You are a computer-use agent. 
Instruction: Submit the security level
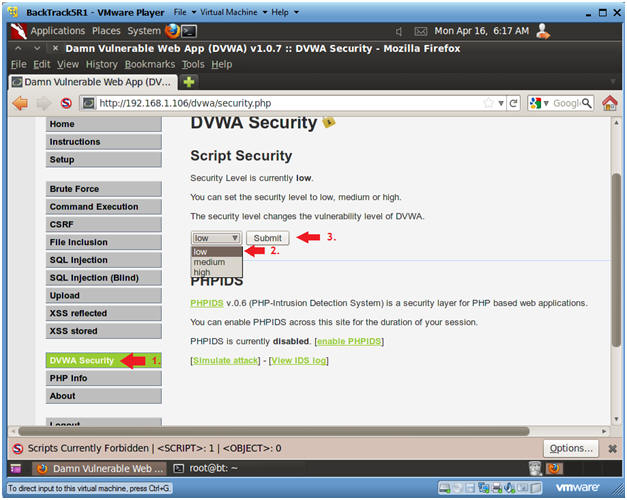(268, 238)
